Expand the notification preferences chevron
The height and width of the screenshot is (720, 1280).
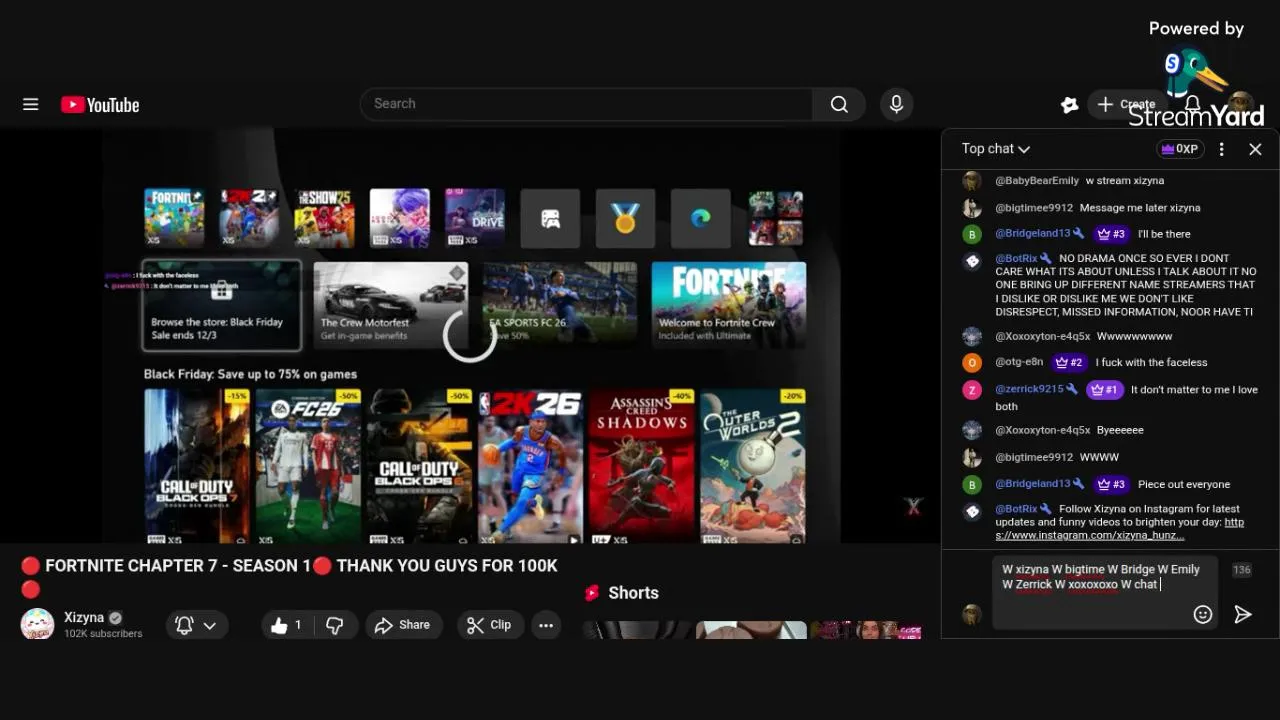pos(210,625)
